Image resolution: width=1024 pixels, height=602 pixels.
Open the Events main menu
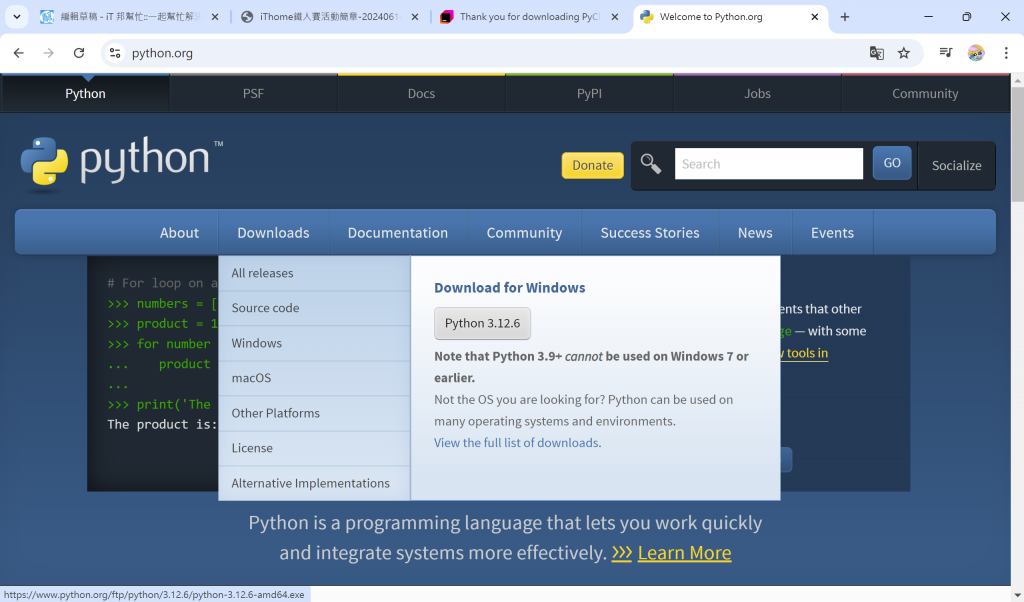pos(832,232)
